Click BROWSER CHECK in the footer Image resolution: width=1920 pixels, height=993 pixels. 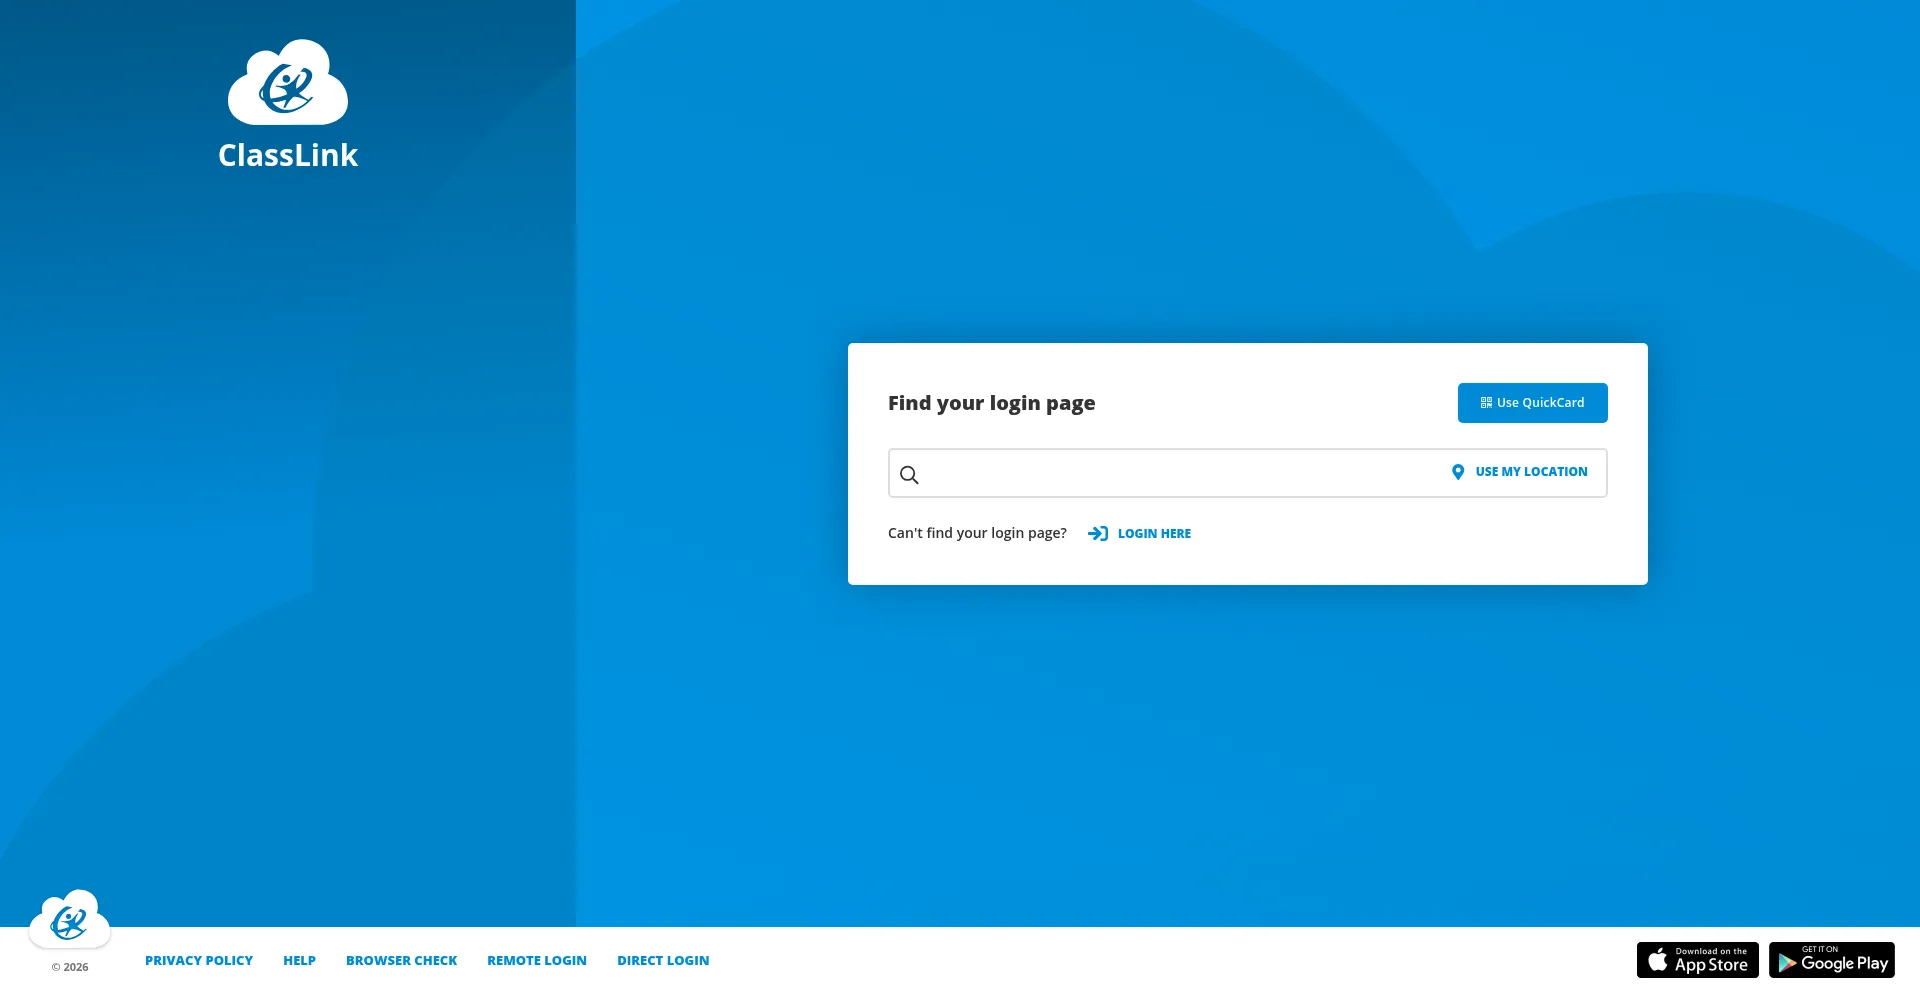[401, 959]
